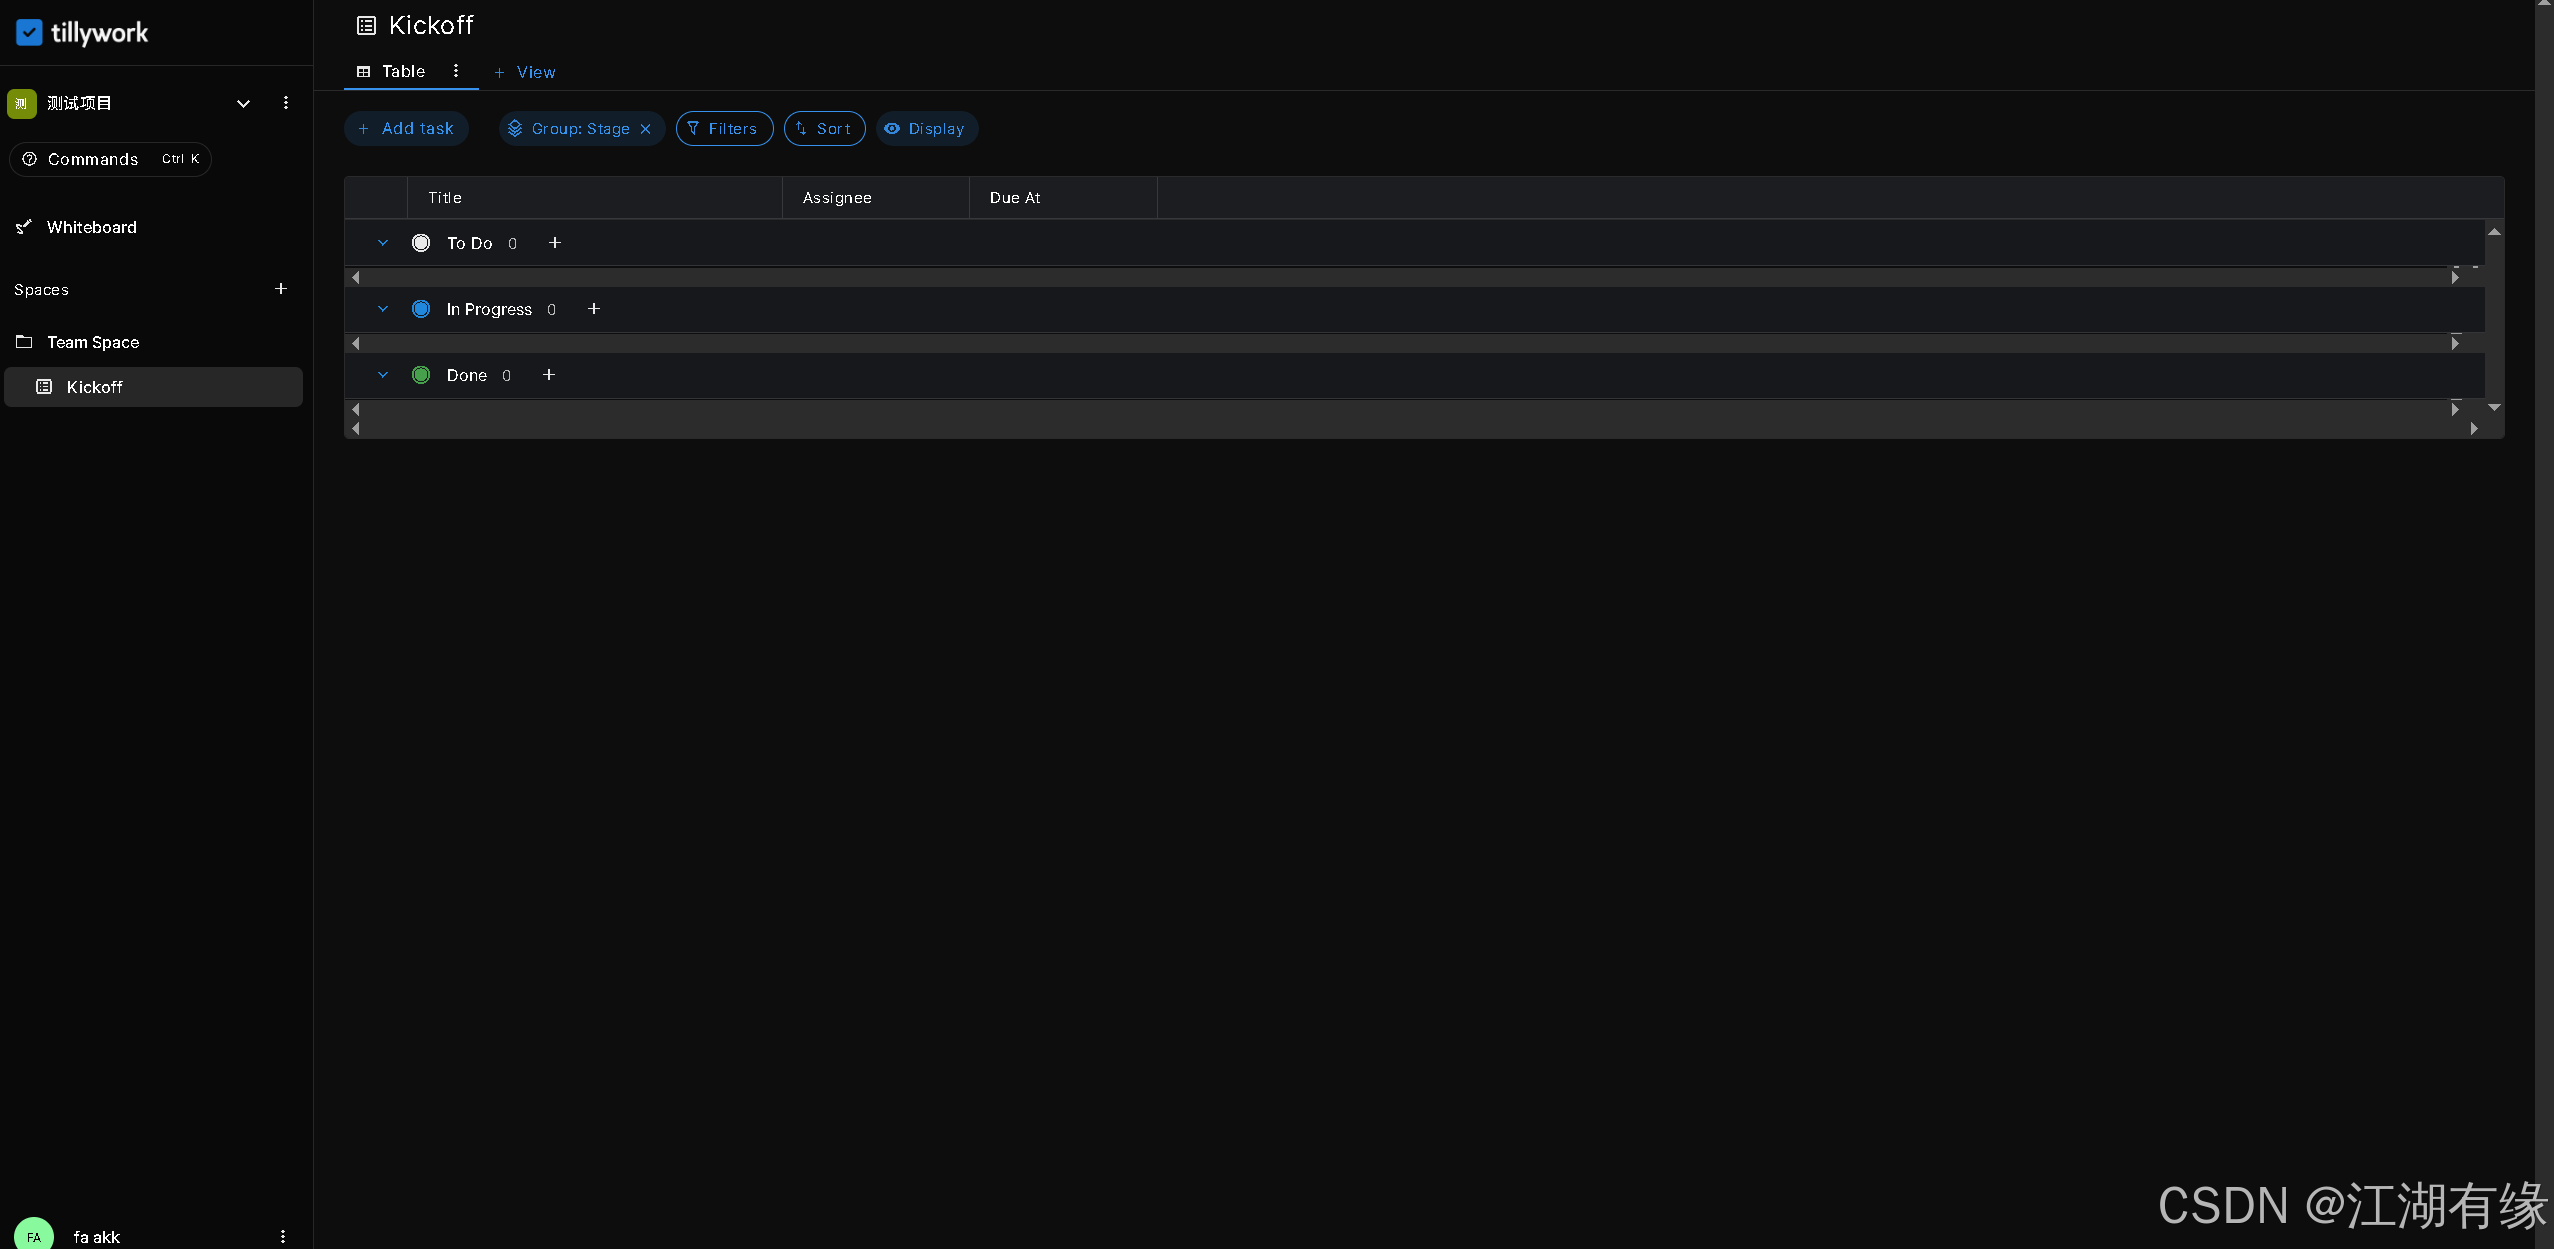
Task: Add a new view with + View
Action: click(525, 71)
